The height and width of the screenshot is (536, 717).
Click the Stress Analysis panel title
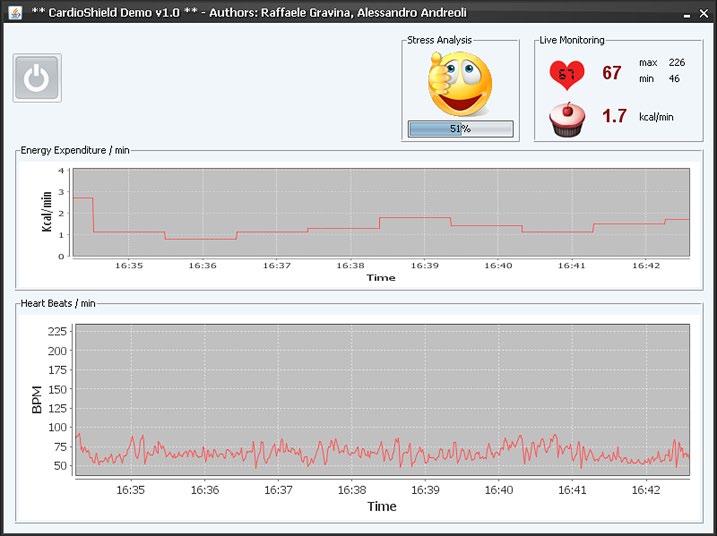439,40
